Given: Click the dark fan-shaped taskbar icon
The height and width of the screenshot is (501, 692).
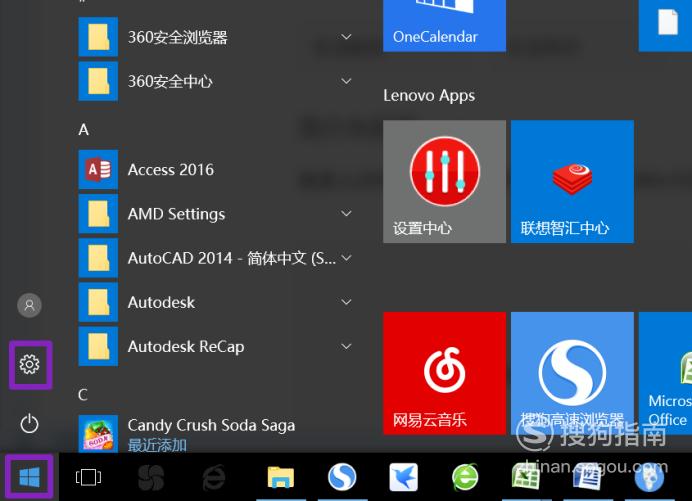Looking at the screenshot, I should (x=151, y=478).
